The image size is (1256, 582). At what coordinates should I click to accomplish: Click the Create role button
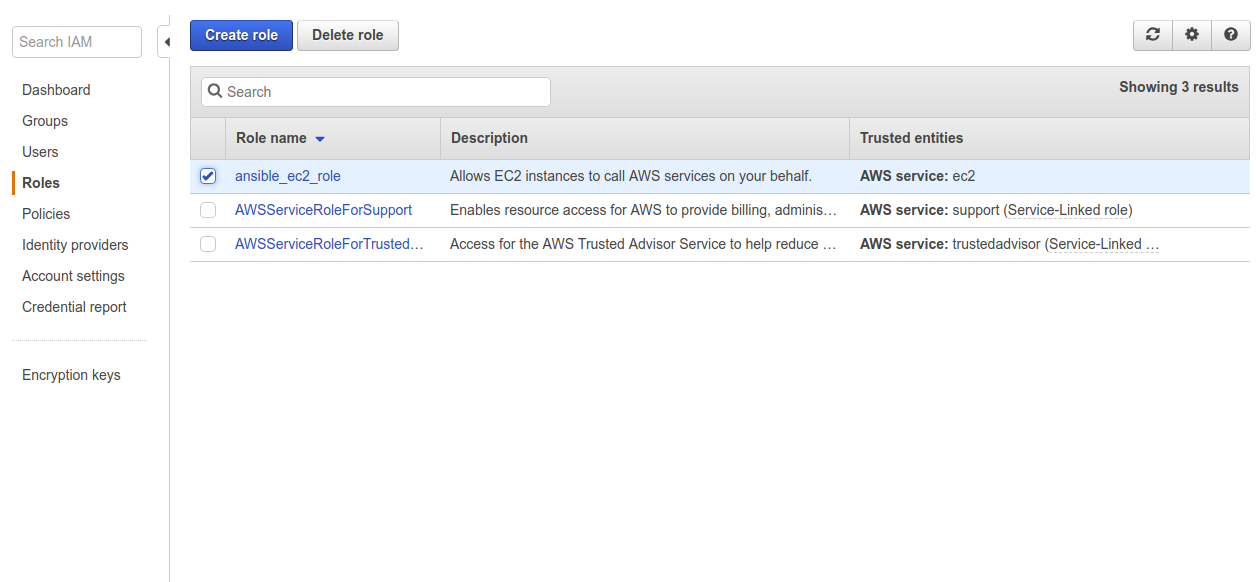(241, 35)
